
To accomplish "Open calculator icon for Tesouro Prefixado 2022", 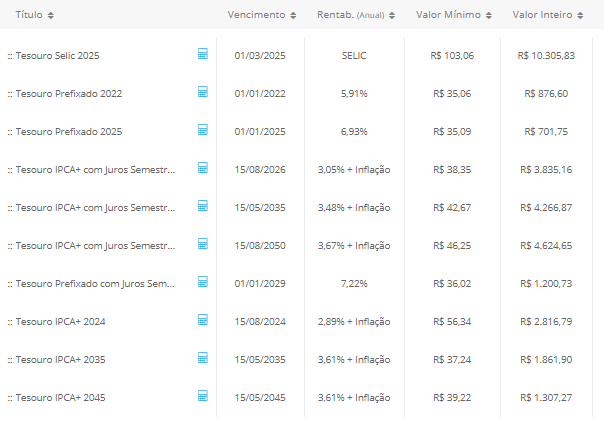I will pyautogui.click(x=202, y=92).
